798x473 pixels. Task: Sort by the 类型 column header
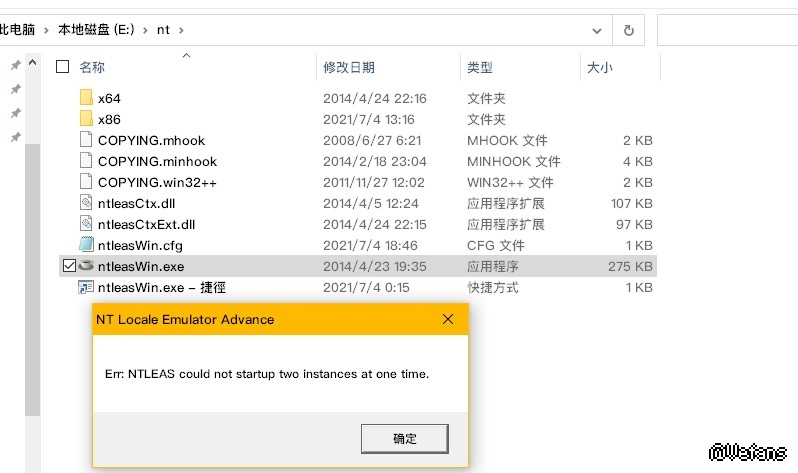(480, 67)
